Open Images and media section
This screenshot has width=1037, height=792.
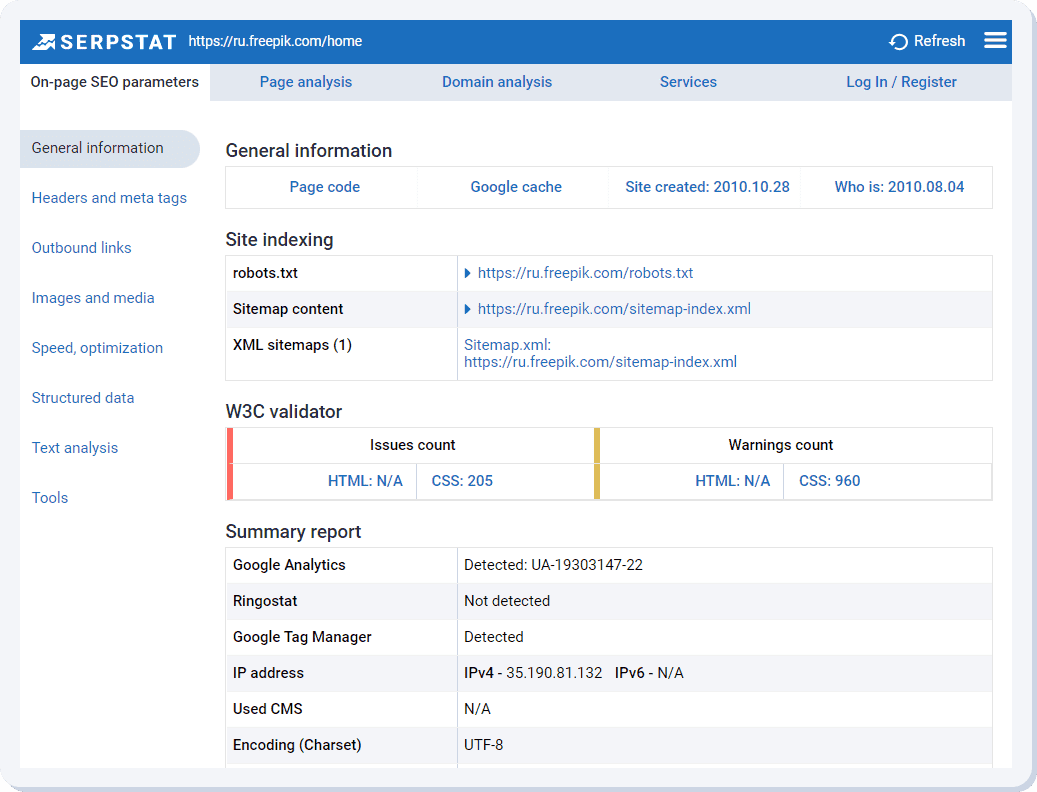click(93, 298)
